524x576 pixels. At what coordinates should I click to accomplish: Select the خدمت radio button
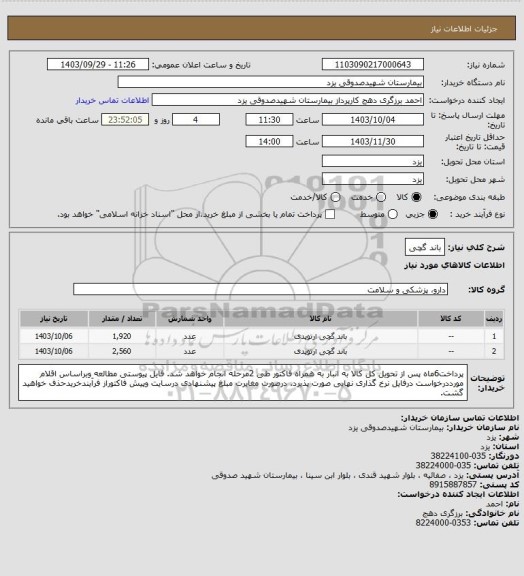click(381, 197)
